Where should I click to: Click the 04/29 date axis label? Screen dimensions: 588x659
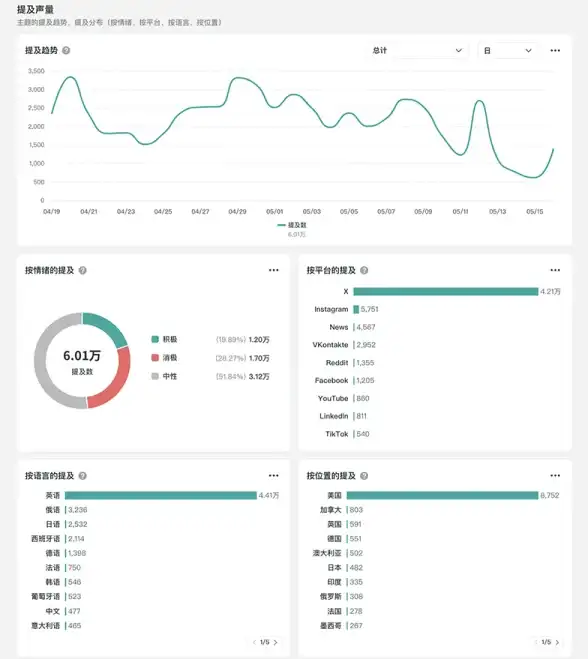(237, 211)
